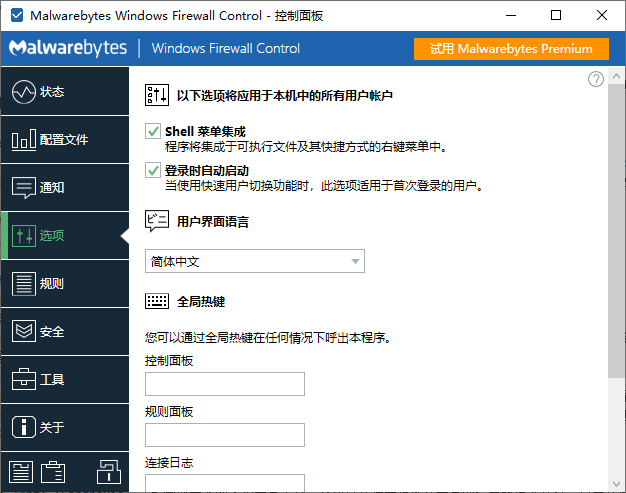The image size is (626, 493).
Task: Go to the 通知 tab
Action: [65, 187]
